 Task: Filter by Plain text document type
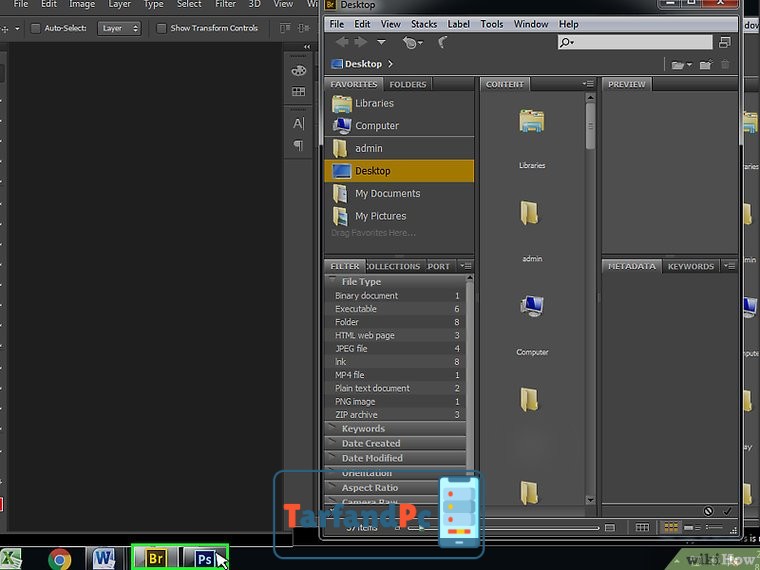(395, 388)
